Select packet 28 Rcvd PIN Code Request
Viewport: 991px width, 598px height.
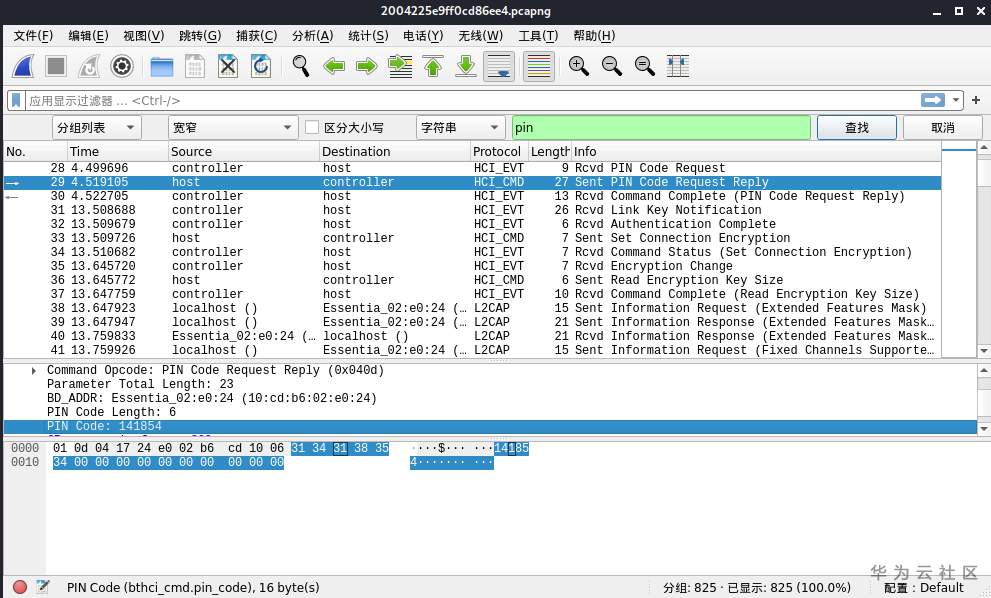(472, 168)
